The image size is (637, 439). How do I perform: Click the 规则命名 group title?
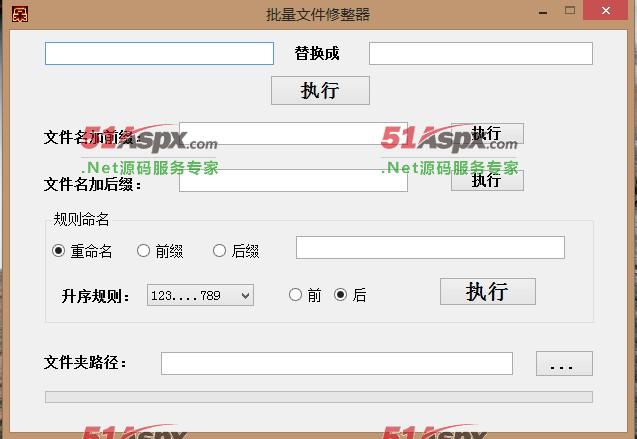tap(81, 219)
